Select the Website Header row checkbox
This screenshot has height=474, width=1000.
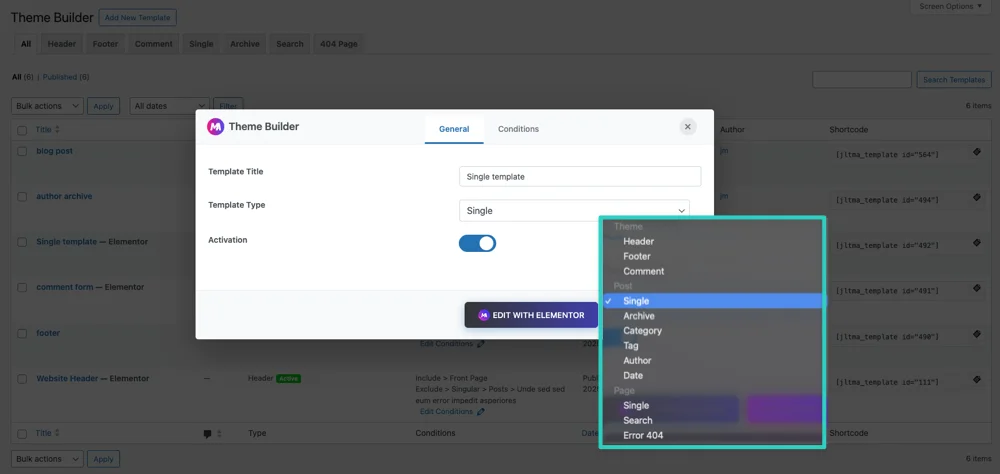point(22,379)
